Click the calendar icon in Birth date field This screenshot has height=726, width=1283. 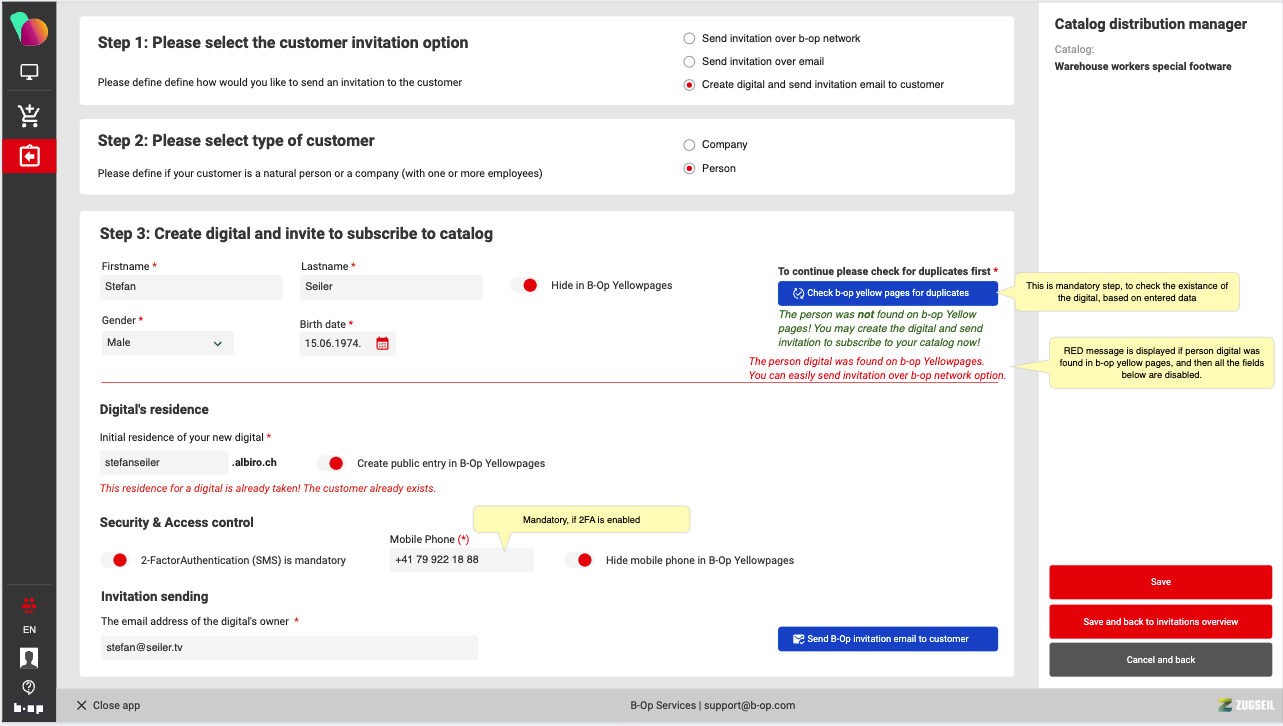(x=382, y=344)
